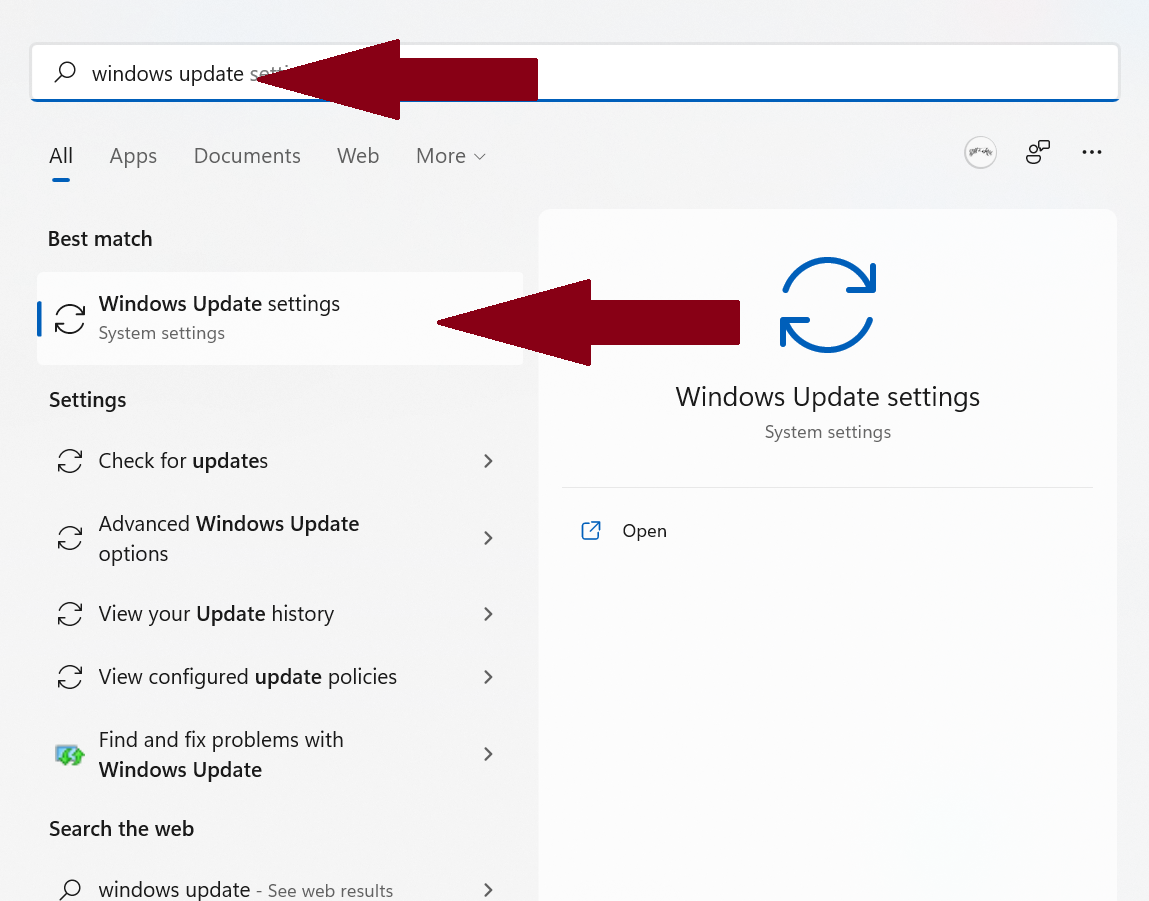Open the user account avatar
Screen dimensions: 1149x901
tap(980, 152)
